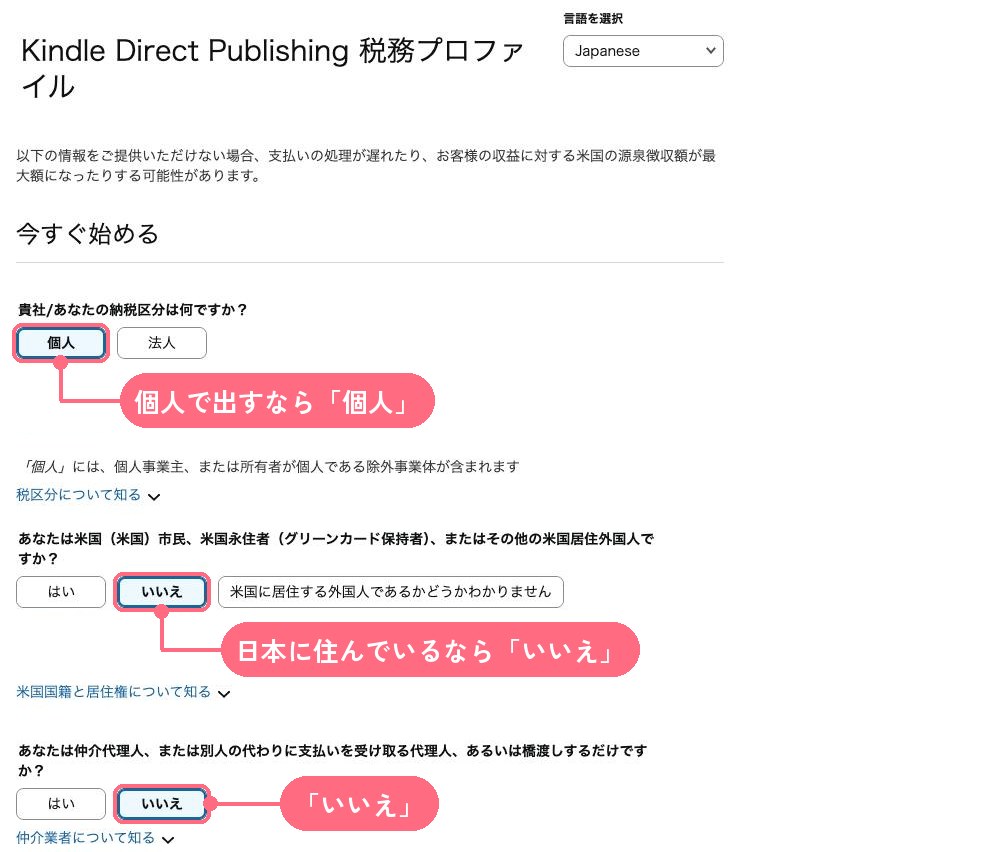Expand 仲介業者について知る link
This screenshot has width=984, height=852.
tap(85, 838)
